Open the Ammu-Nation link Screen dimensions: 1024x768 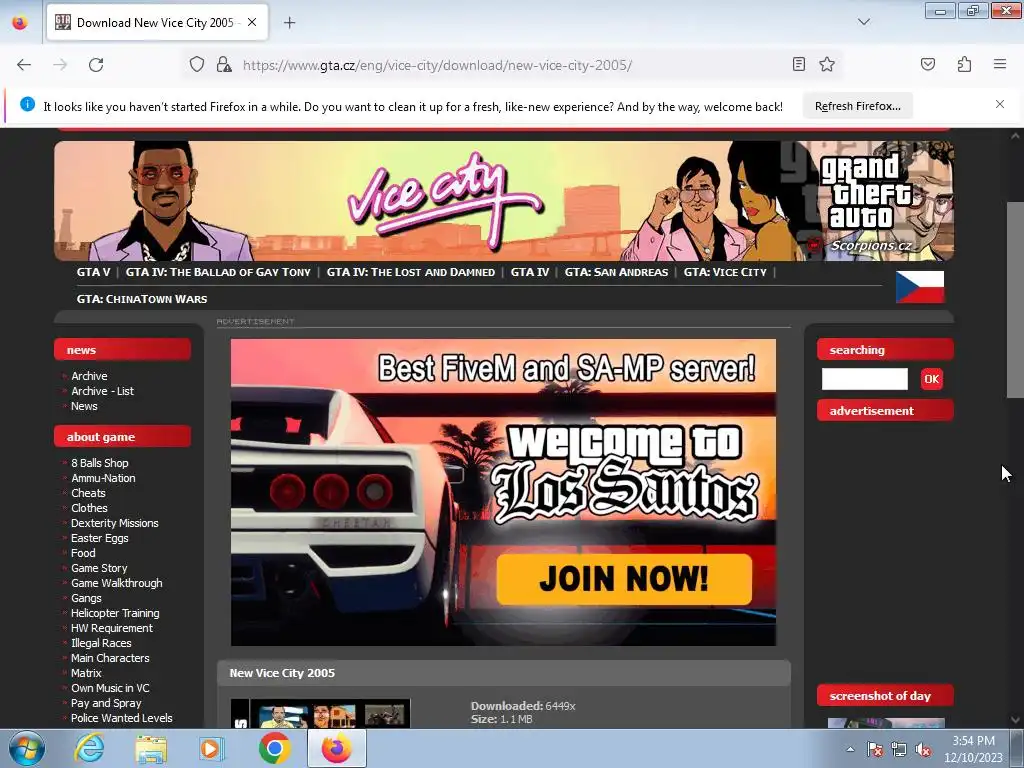[x=103, y=478]
